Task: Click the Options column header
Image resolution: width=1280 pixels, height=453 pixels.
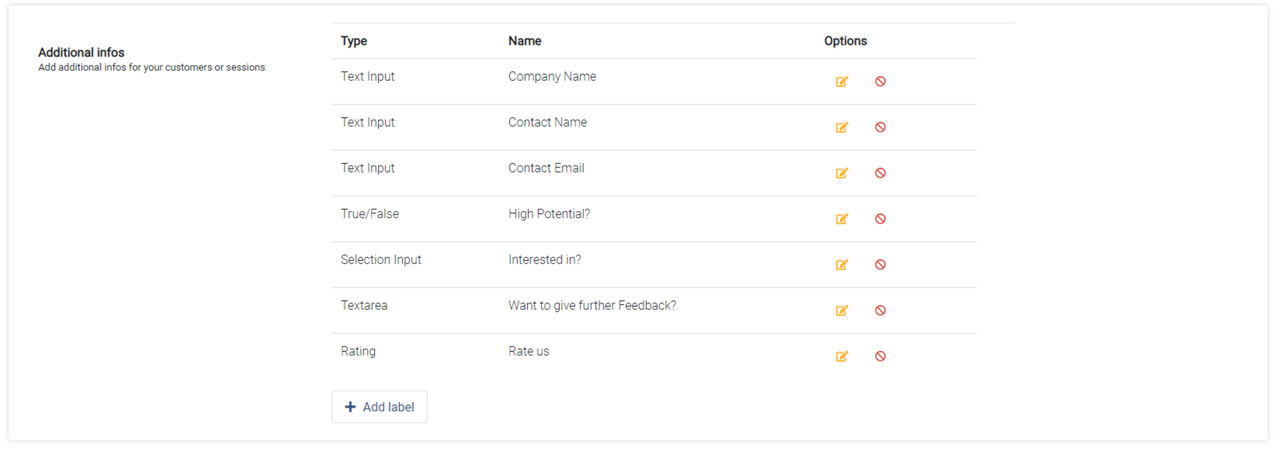Action: (846, 41)
